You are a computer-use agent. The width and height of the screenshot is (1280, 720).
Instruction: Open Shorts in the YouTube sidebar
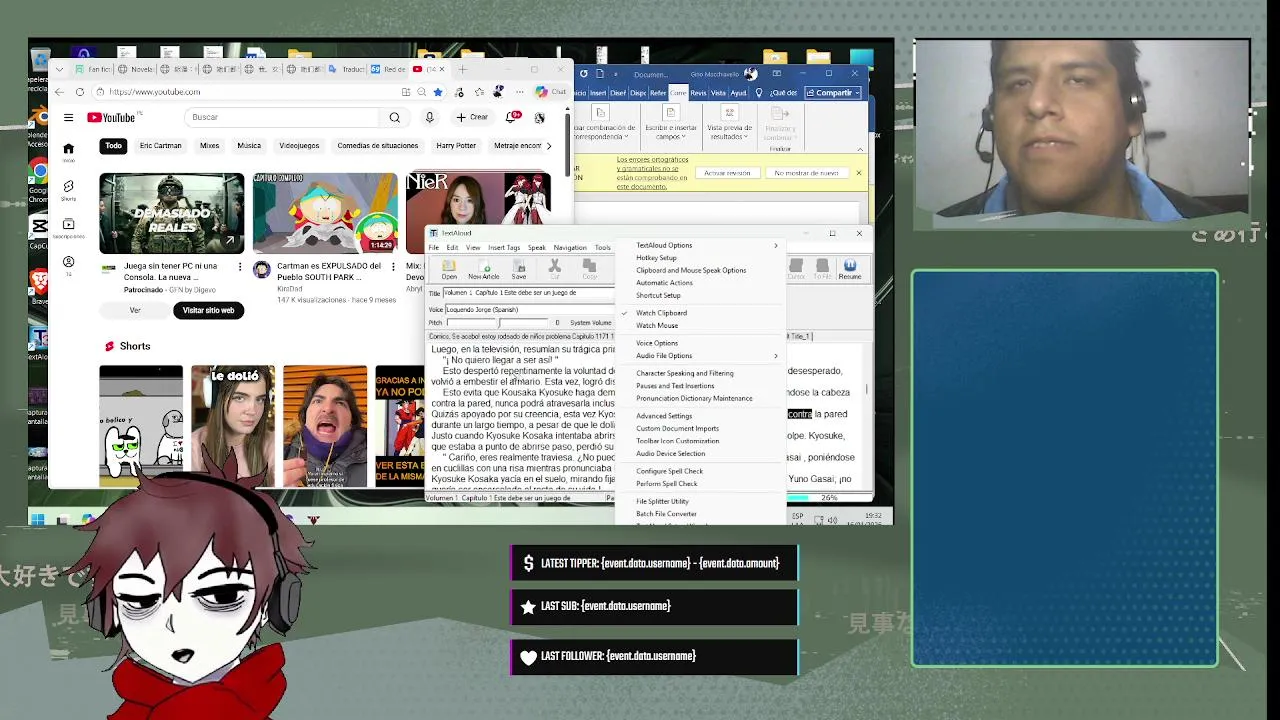click(68, 189)
